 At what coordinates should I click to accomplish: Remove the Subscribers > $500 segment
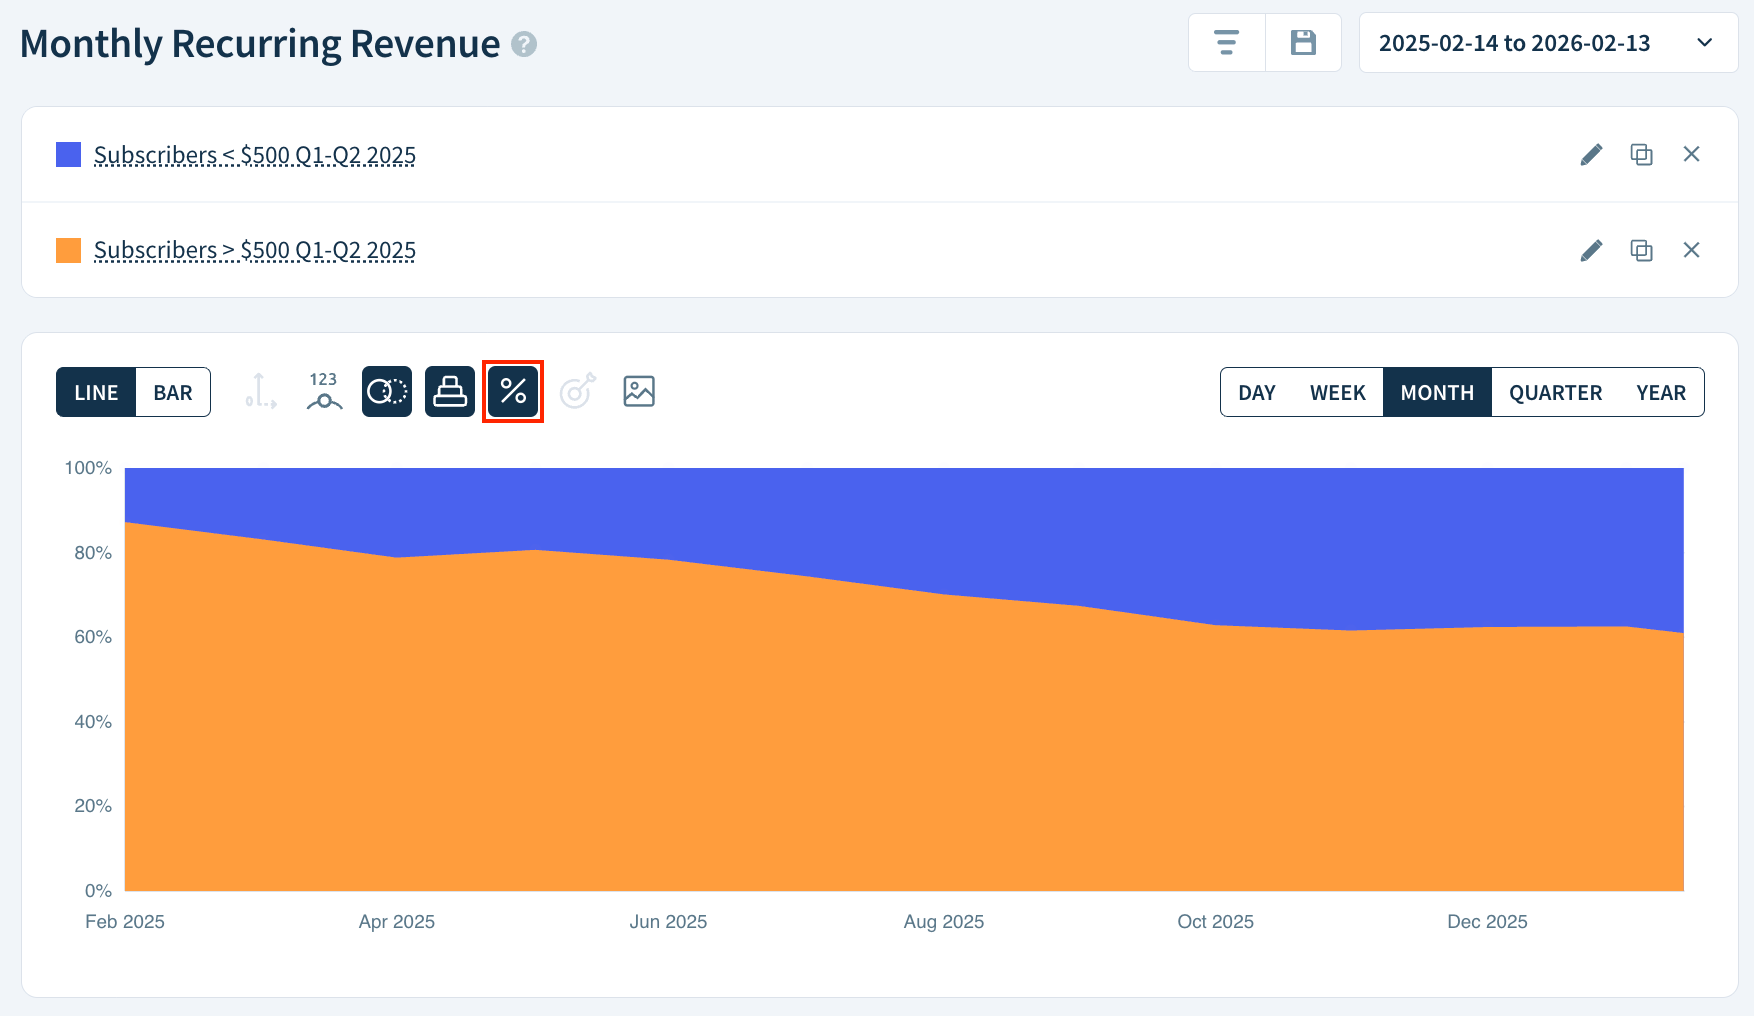[1691, 250]
